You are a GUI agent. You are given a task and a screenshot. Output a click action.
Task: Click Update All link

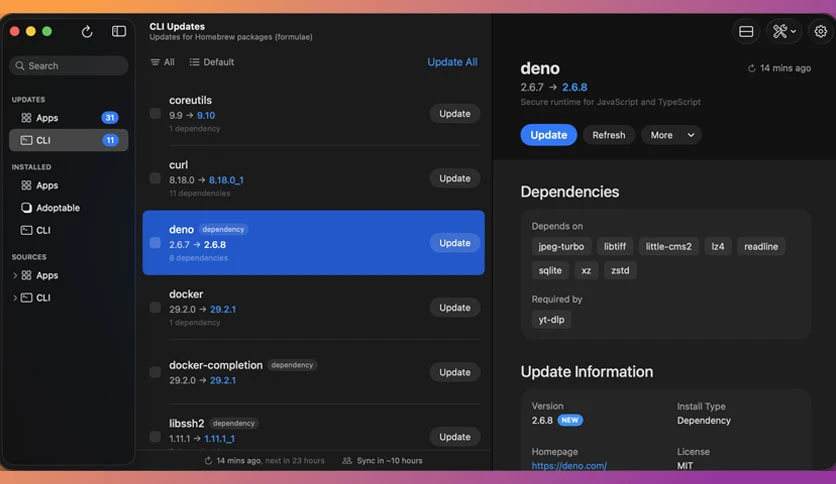[x=452, y=62]
